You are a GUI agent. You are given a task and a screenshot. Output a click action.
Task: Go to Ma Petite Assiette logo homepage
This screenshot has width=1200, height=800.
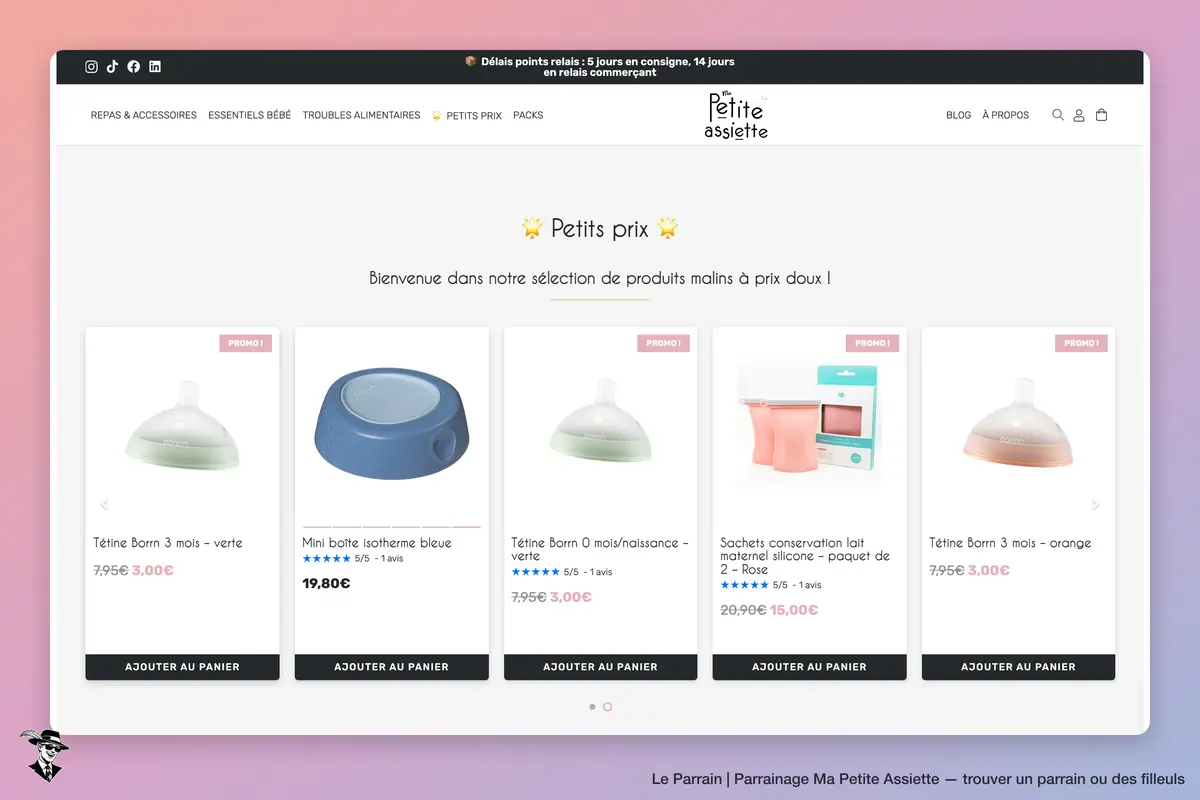click(x=736, y=116)
